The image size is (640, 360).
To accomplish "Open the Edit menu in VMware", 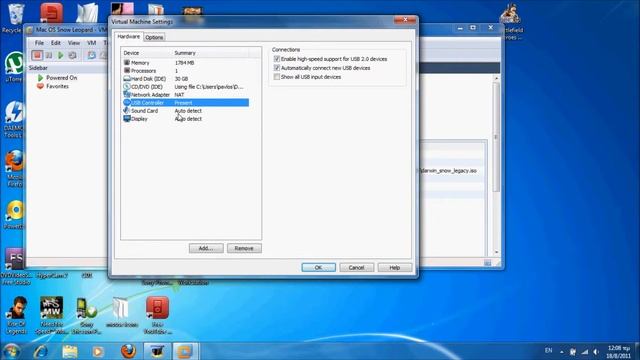I will 56,42.
